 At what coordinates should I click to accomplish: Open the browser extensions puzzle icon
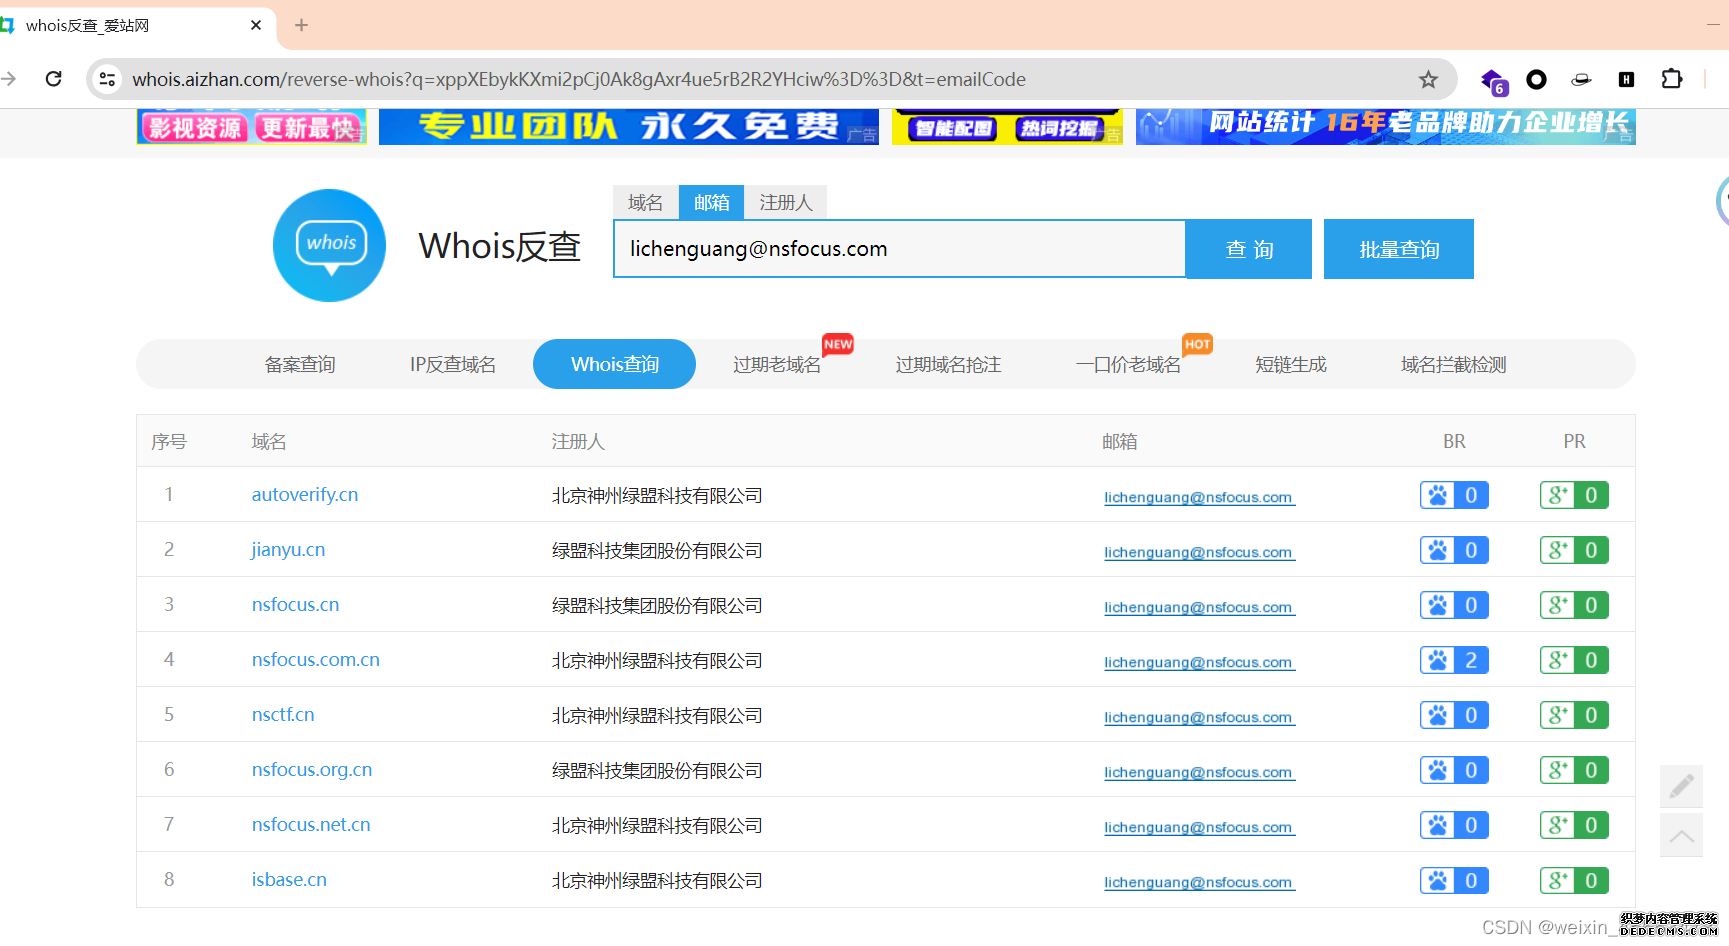pos(1671,79)
